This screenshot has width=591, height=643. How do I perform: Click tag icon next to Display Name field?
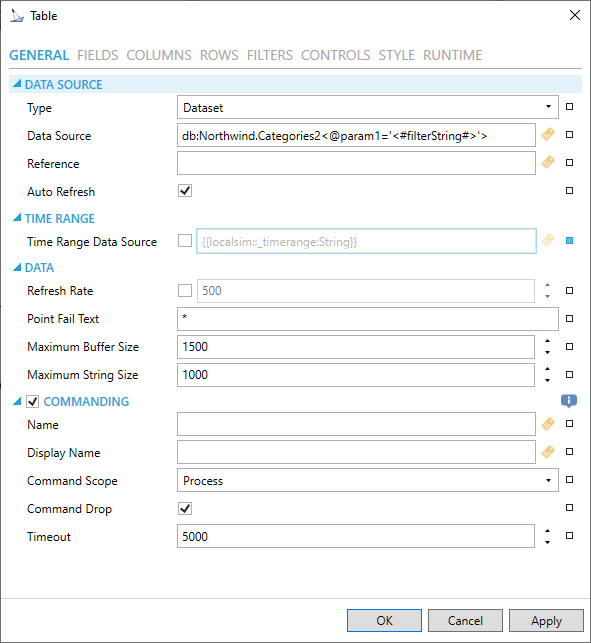tap(548, 451)
